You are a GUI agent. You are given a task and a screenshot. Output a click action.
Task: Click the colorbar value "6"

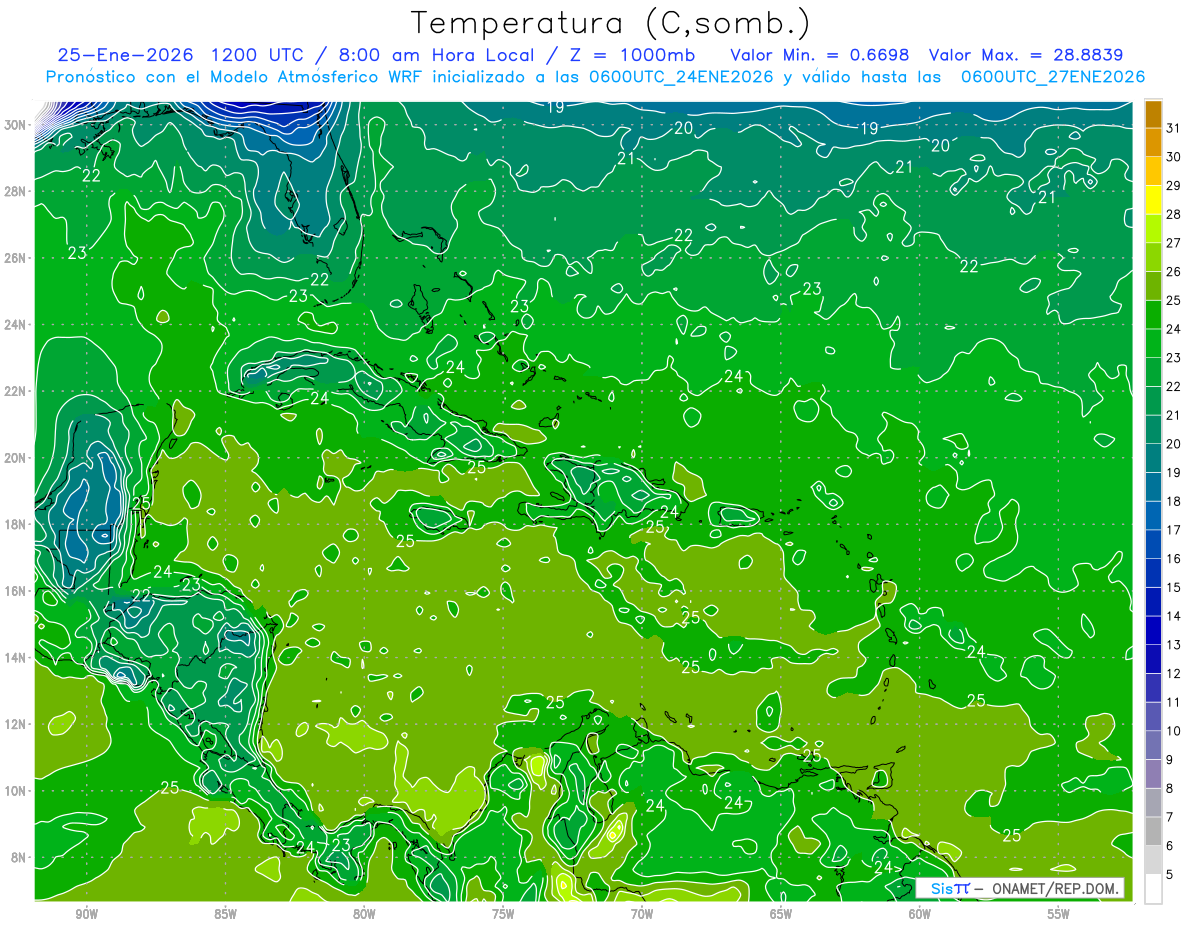click(1170, 846)
